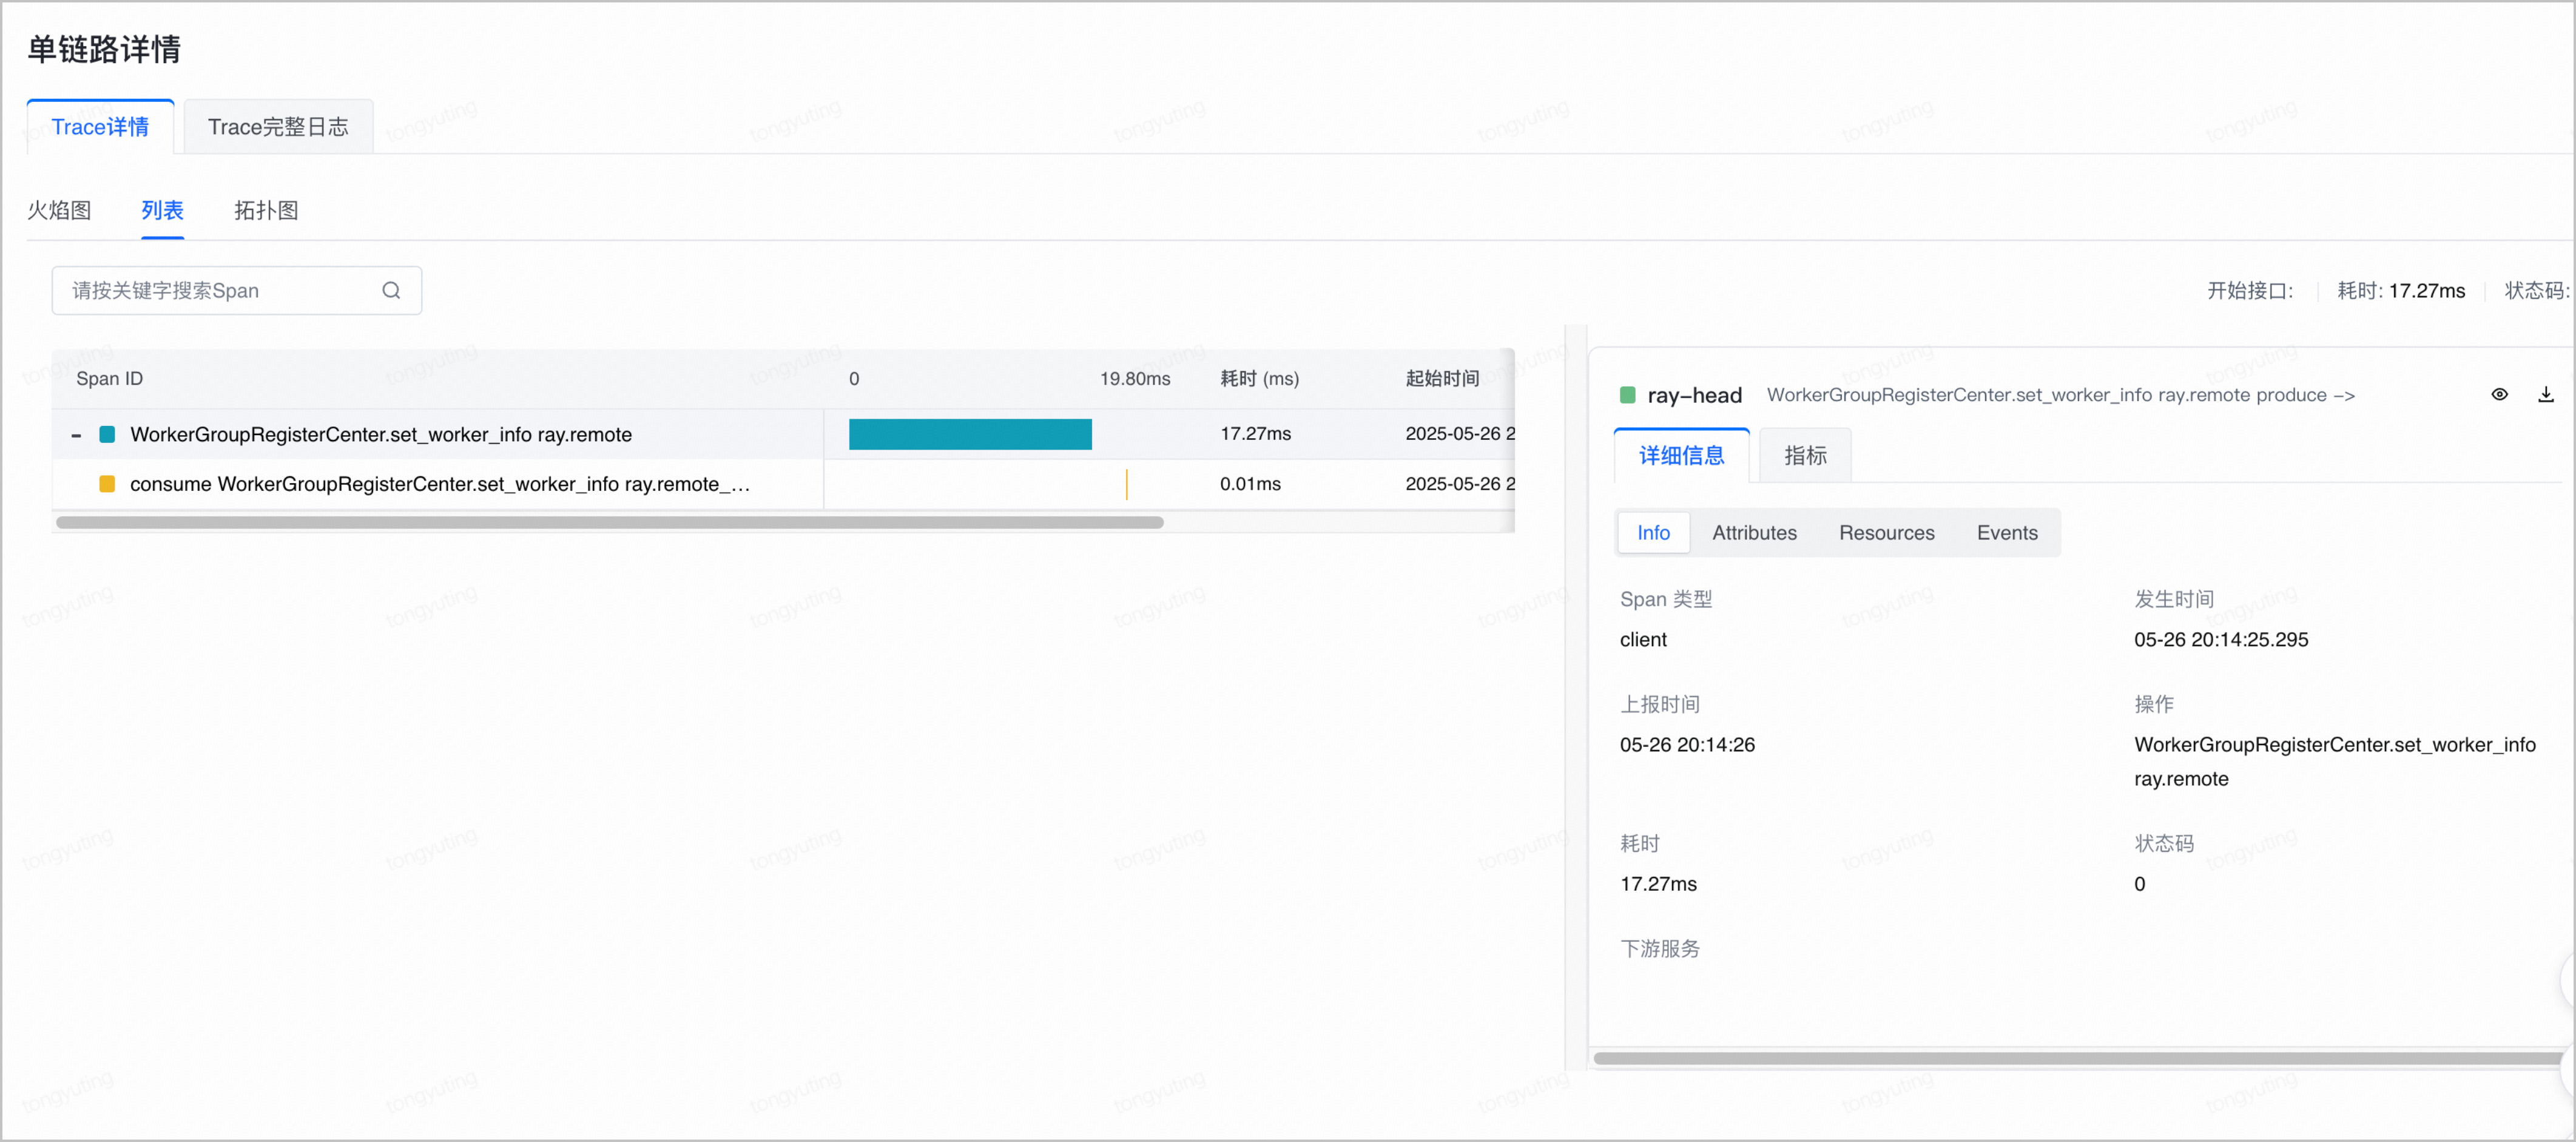Open the 指标 tab in detail panel
The width and height of the screenshot is (2576, 1142).
pos(1805,456)
